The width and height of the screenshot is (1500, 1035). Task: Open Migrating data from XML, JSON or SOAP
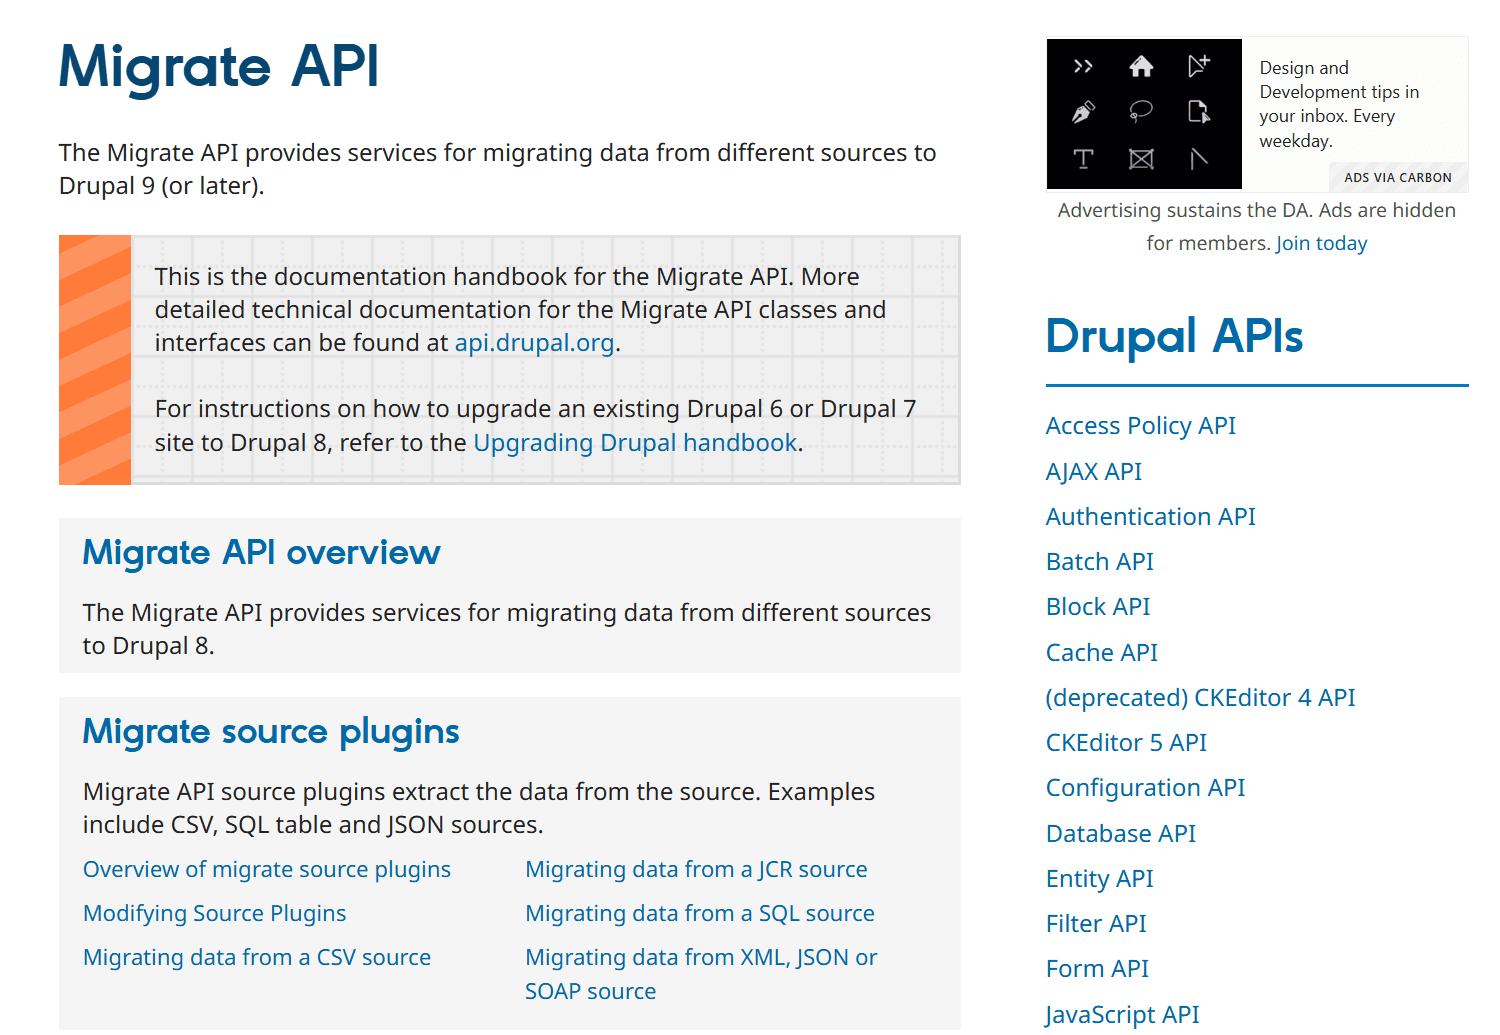[x=701, y=958]
